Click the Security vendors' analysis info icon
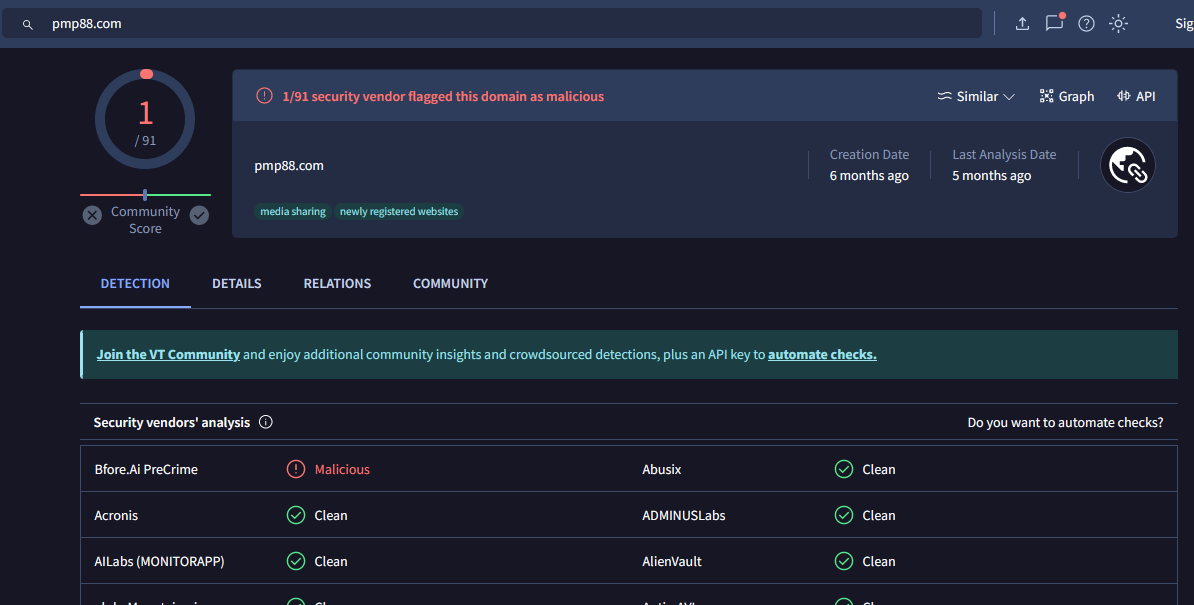Image resolution: width=1194 pixels, height=605 pixels. pyautogui.click(x=266, y=422)
